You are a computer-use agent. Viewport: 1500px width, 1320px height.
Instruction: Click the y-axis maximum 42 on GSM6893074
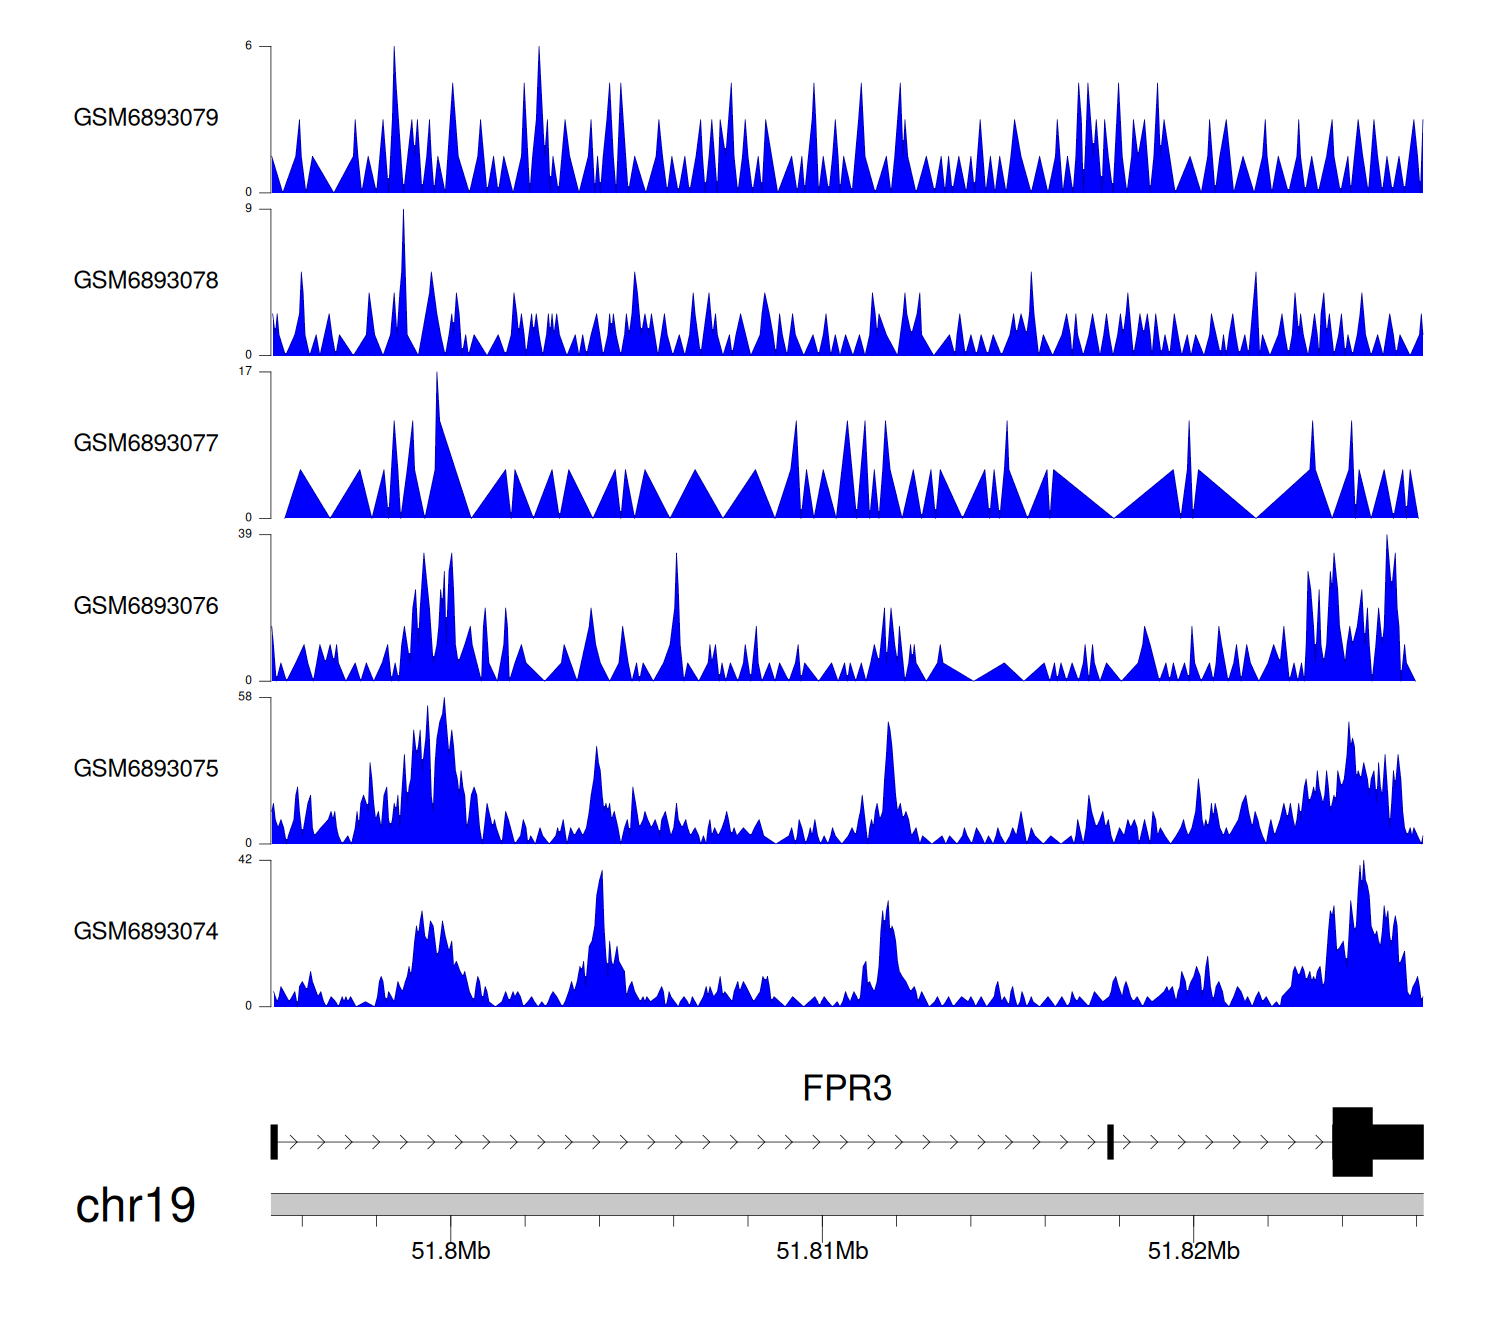click(x=246, y=860)
